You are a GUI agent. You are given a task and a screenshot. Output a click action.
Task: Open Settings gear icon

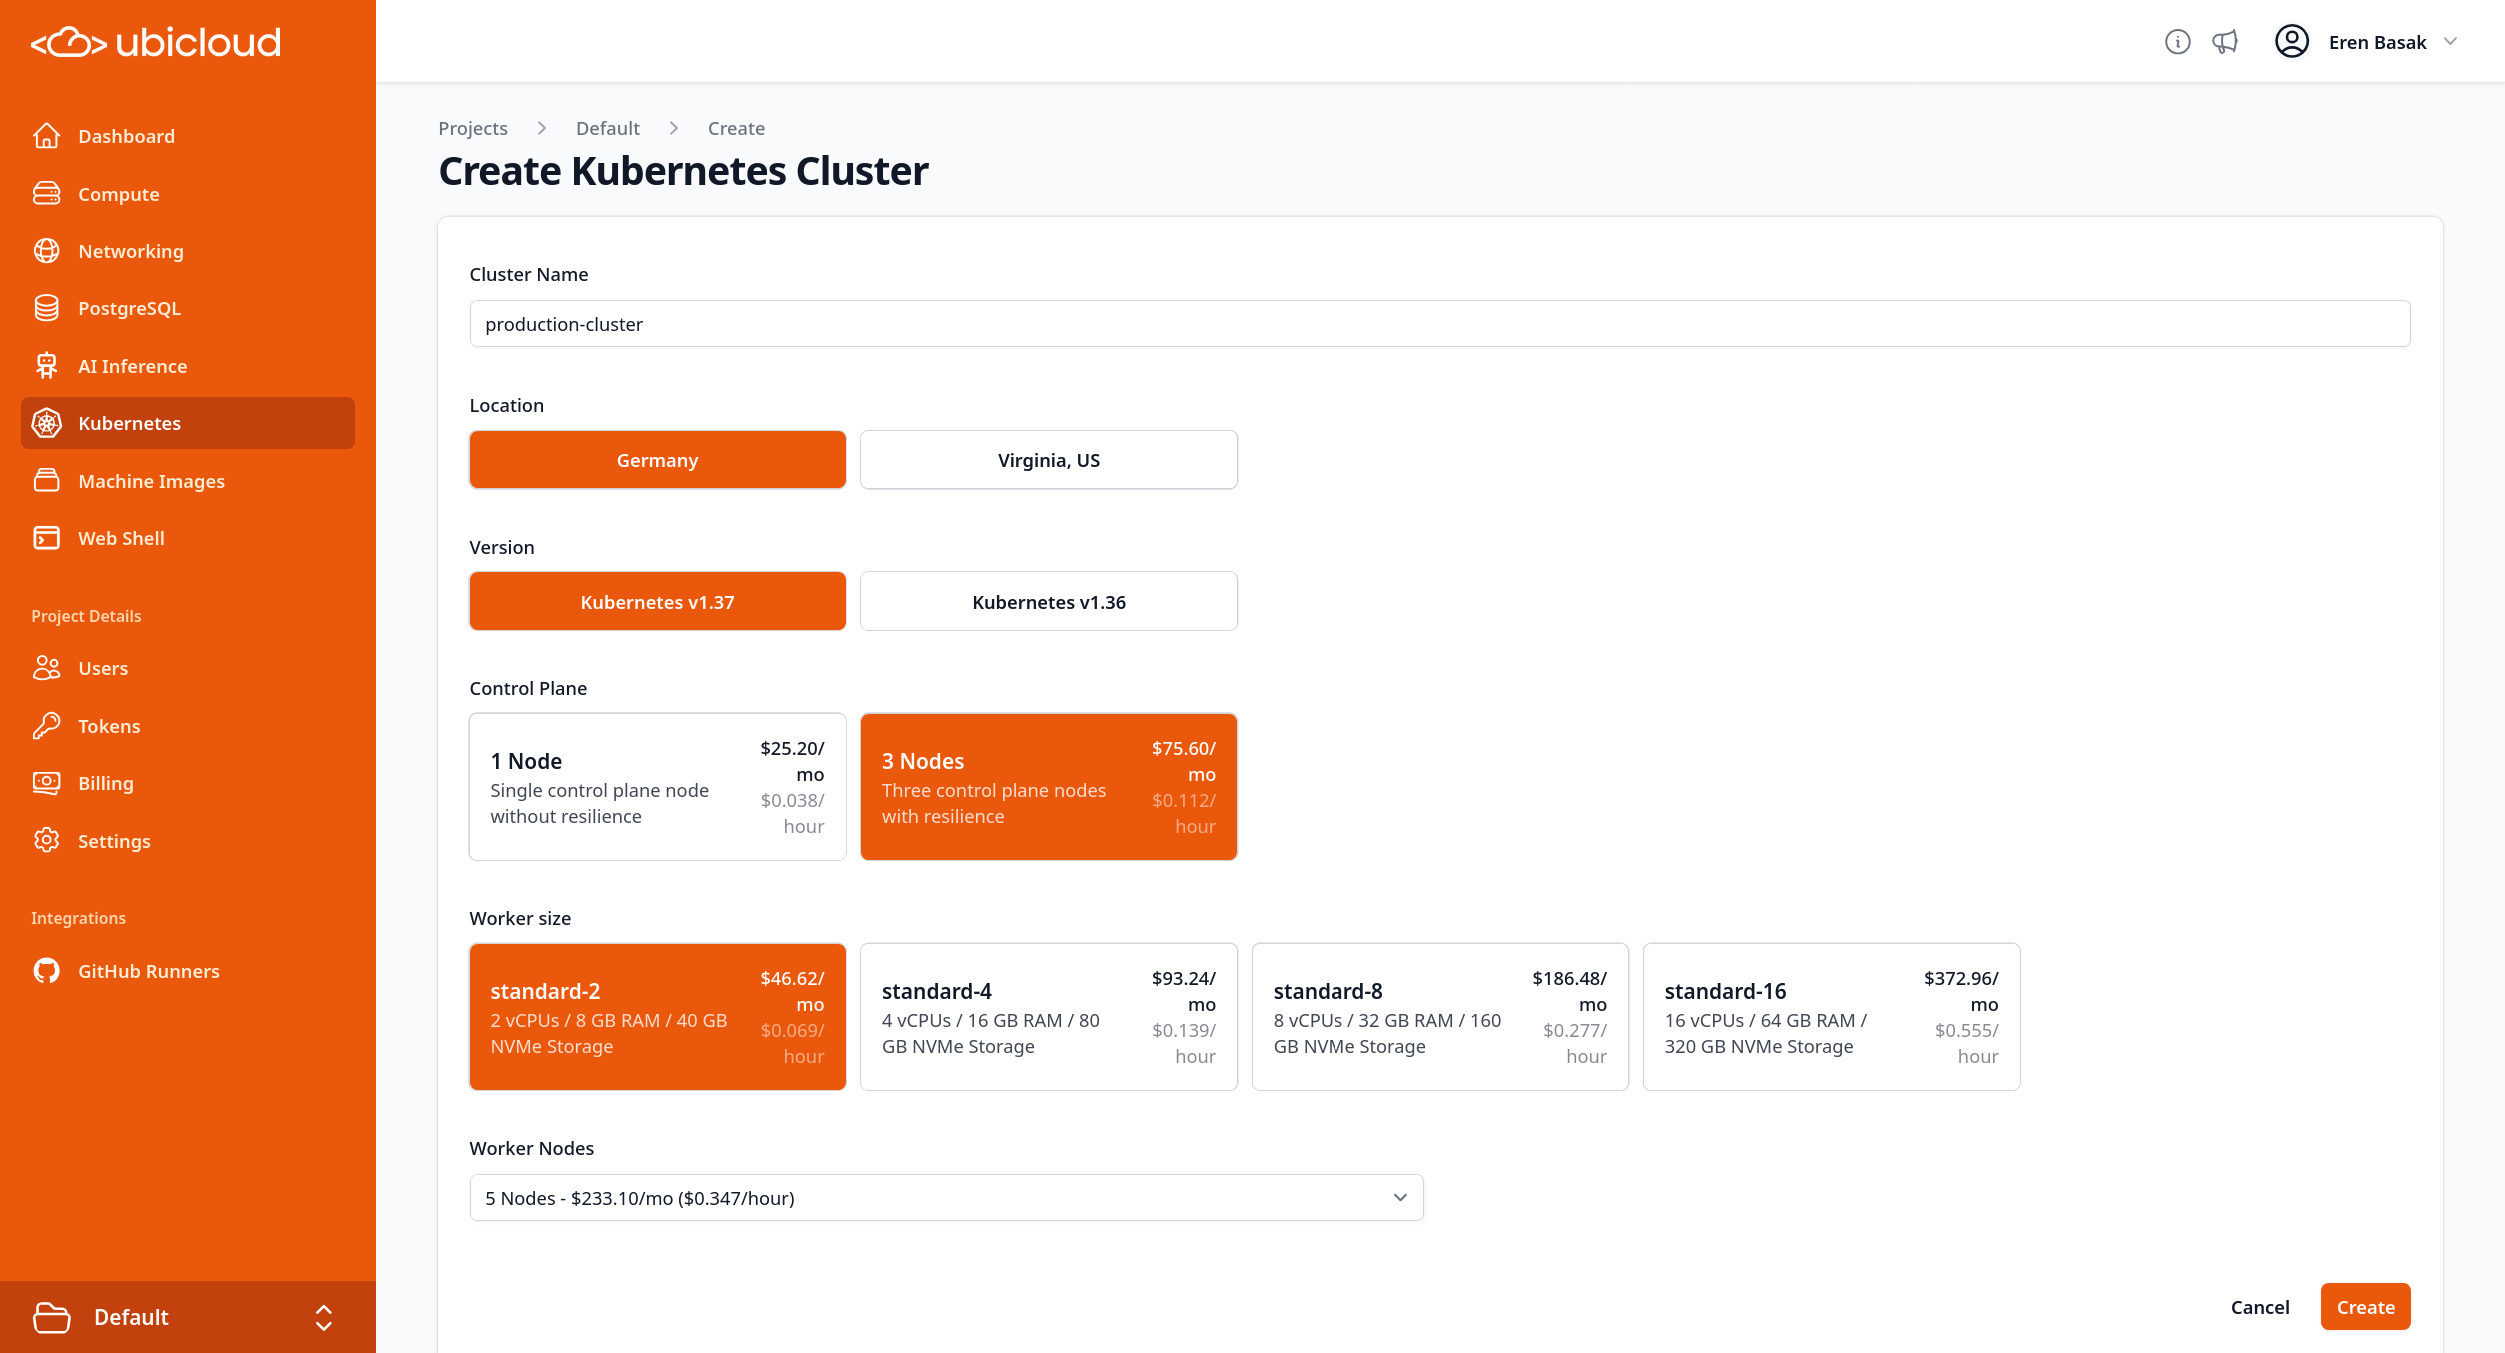click(46, 841)
